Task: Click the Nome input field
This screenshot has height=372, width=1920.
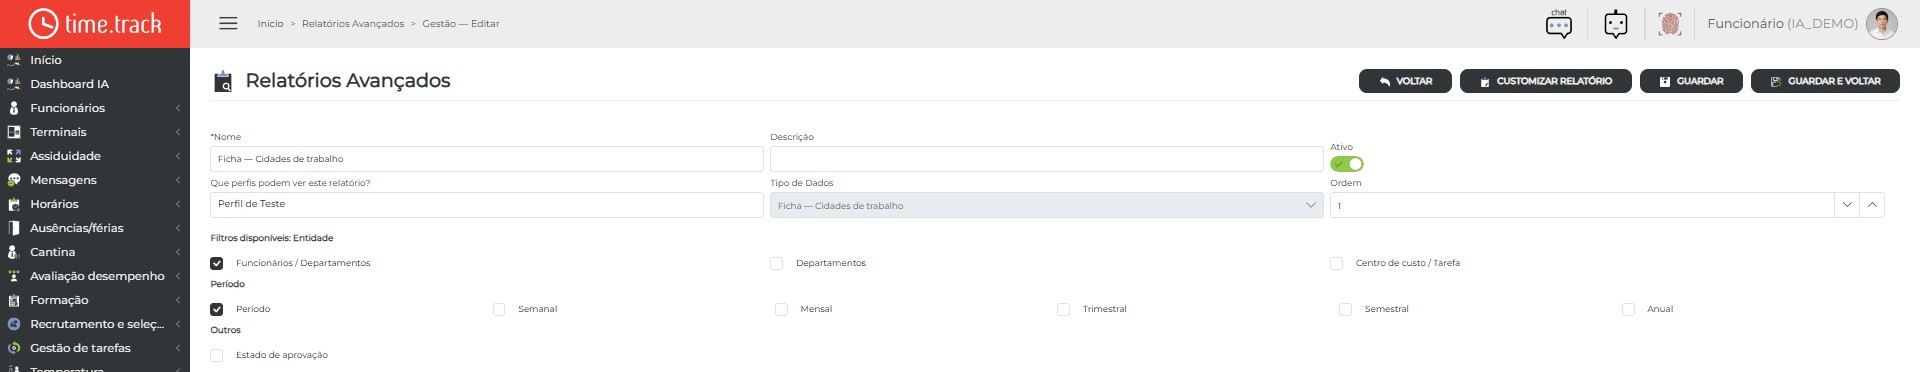Action: pos(487,159)
